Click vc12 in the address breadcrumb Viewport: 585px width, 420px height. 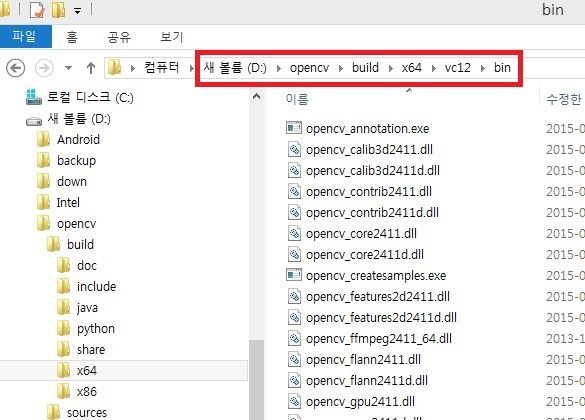(x=457, y=68)
